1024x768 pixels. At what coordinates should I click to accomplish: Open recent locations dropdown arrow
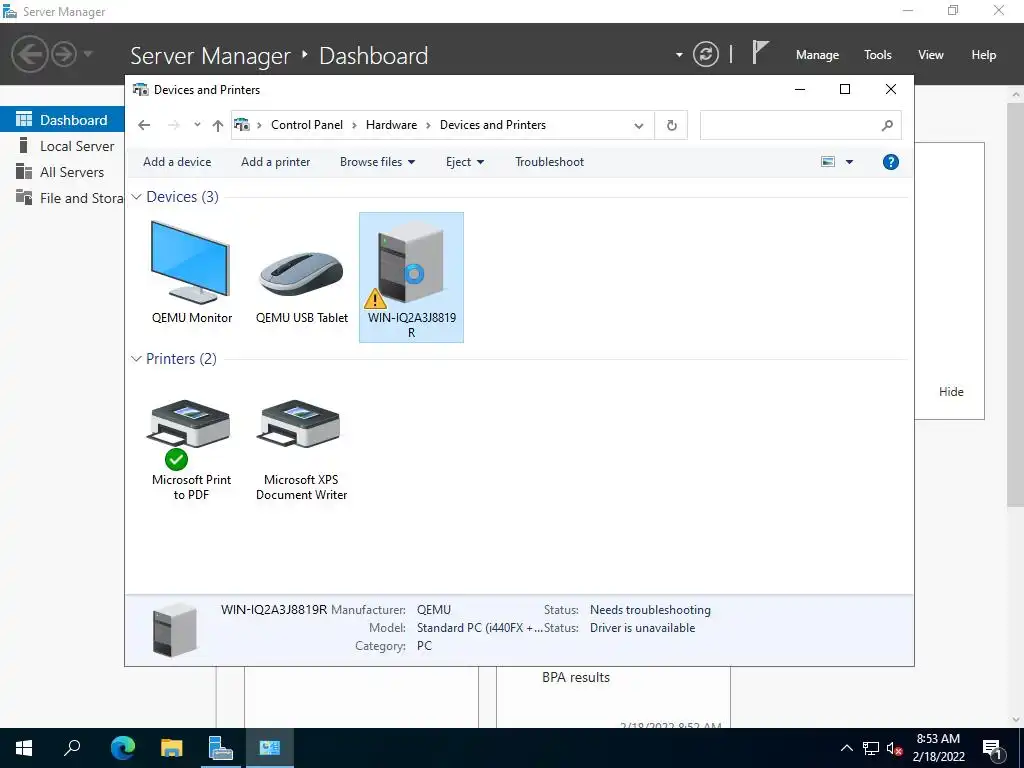pos(197,125)
